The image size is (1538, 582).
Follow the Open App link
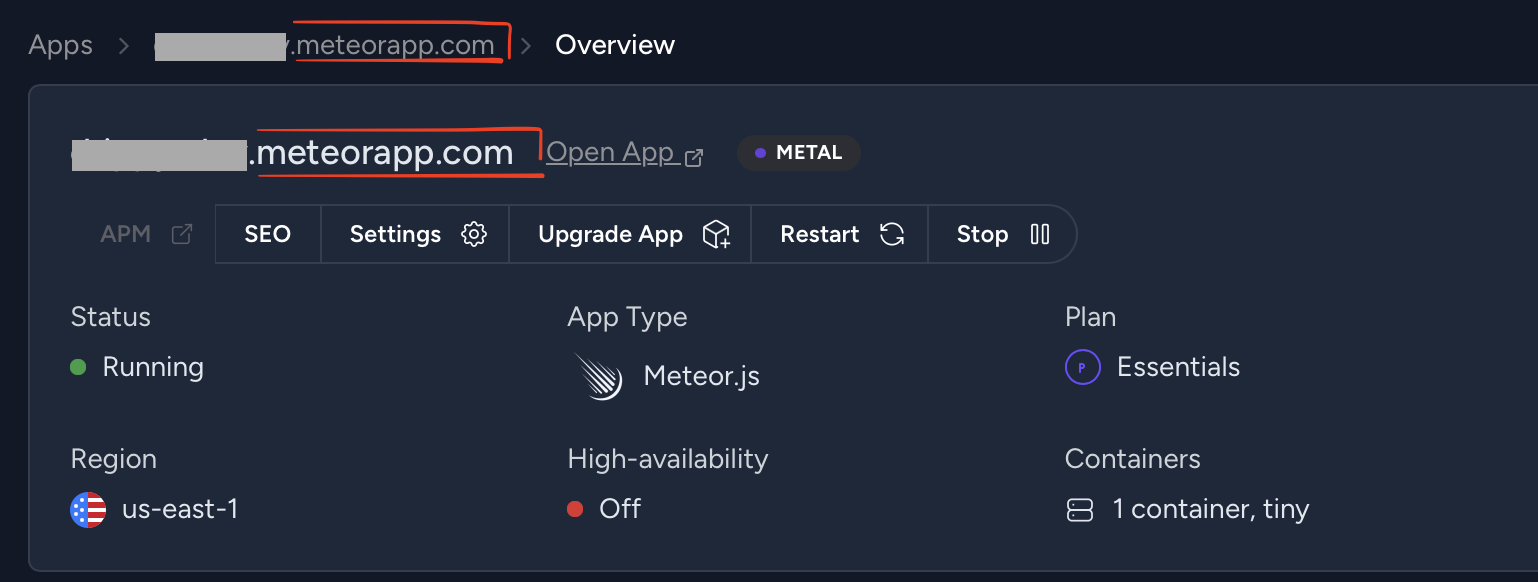(610, 153)
